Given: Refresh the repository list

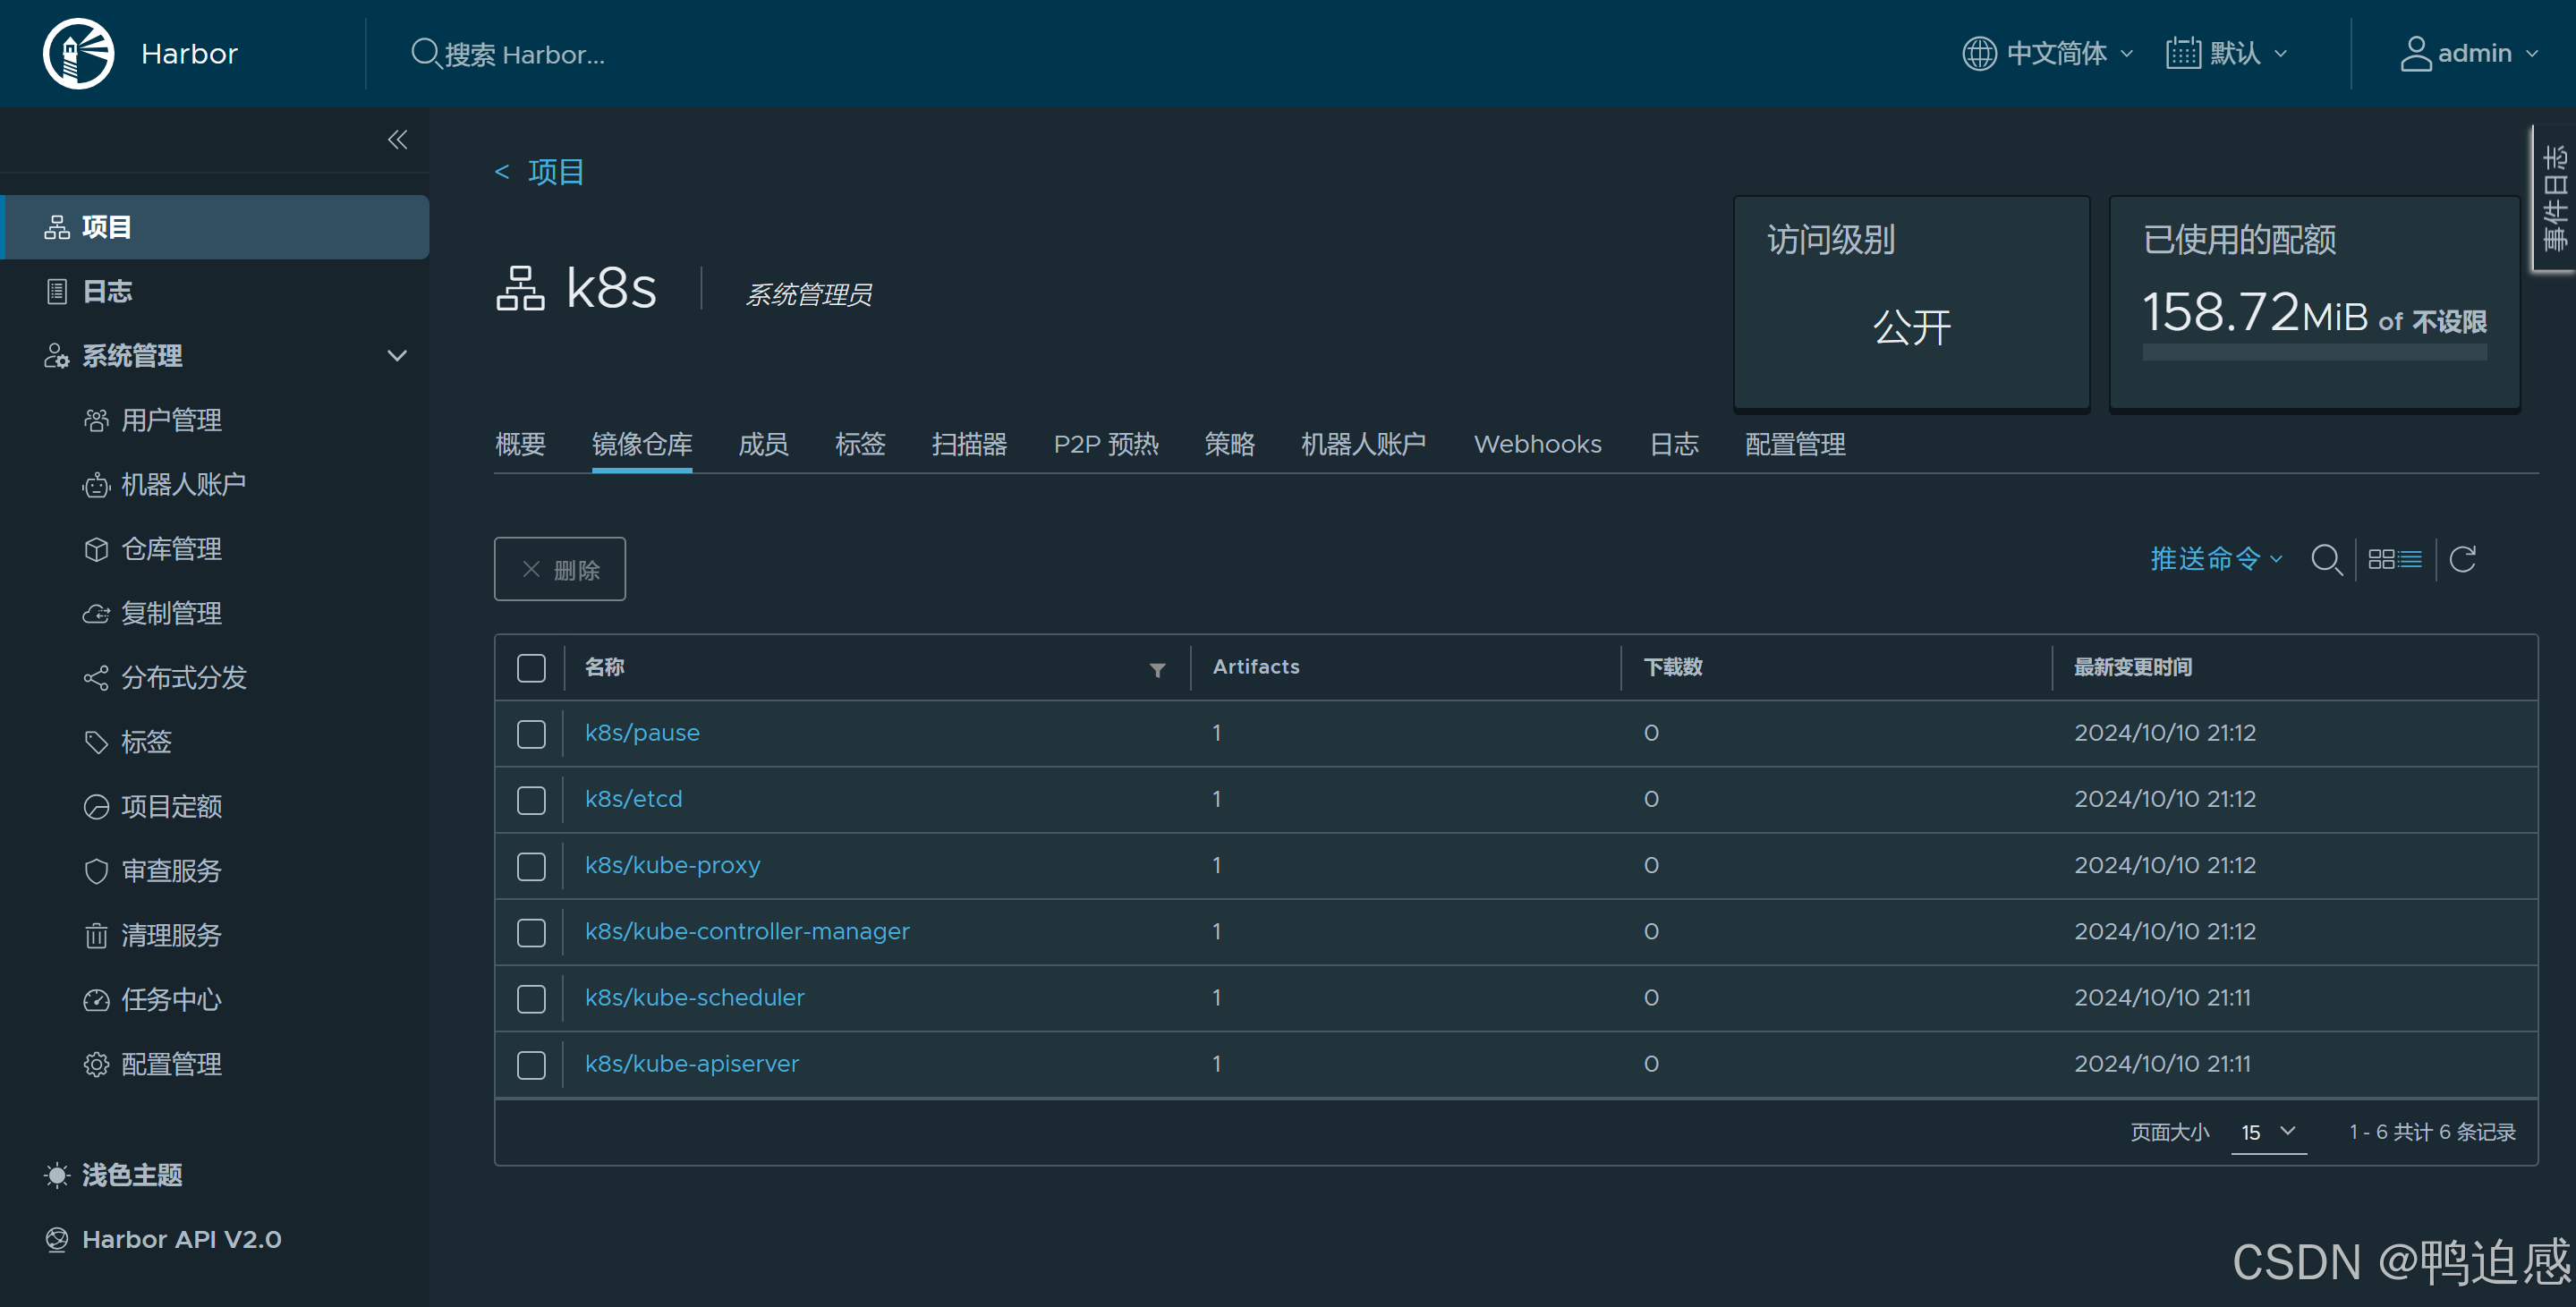Looking at the screenshot, I should tap(2463, 559).
